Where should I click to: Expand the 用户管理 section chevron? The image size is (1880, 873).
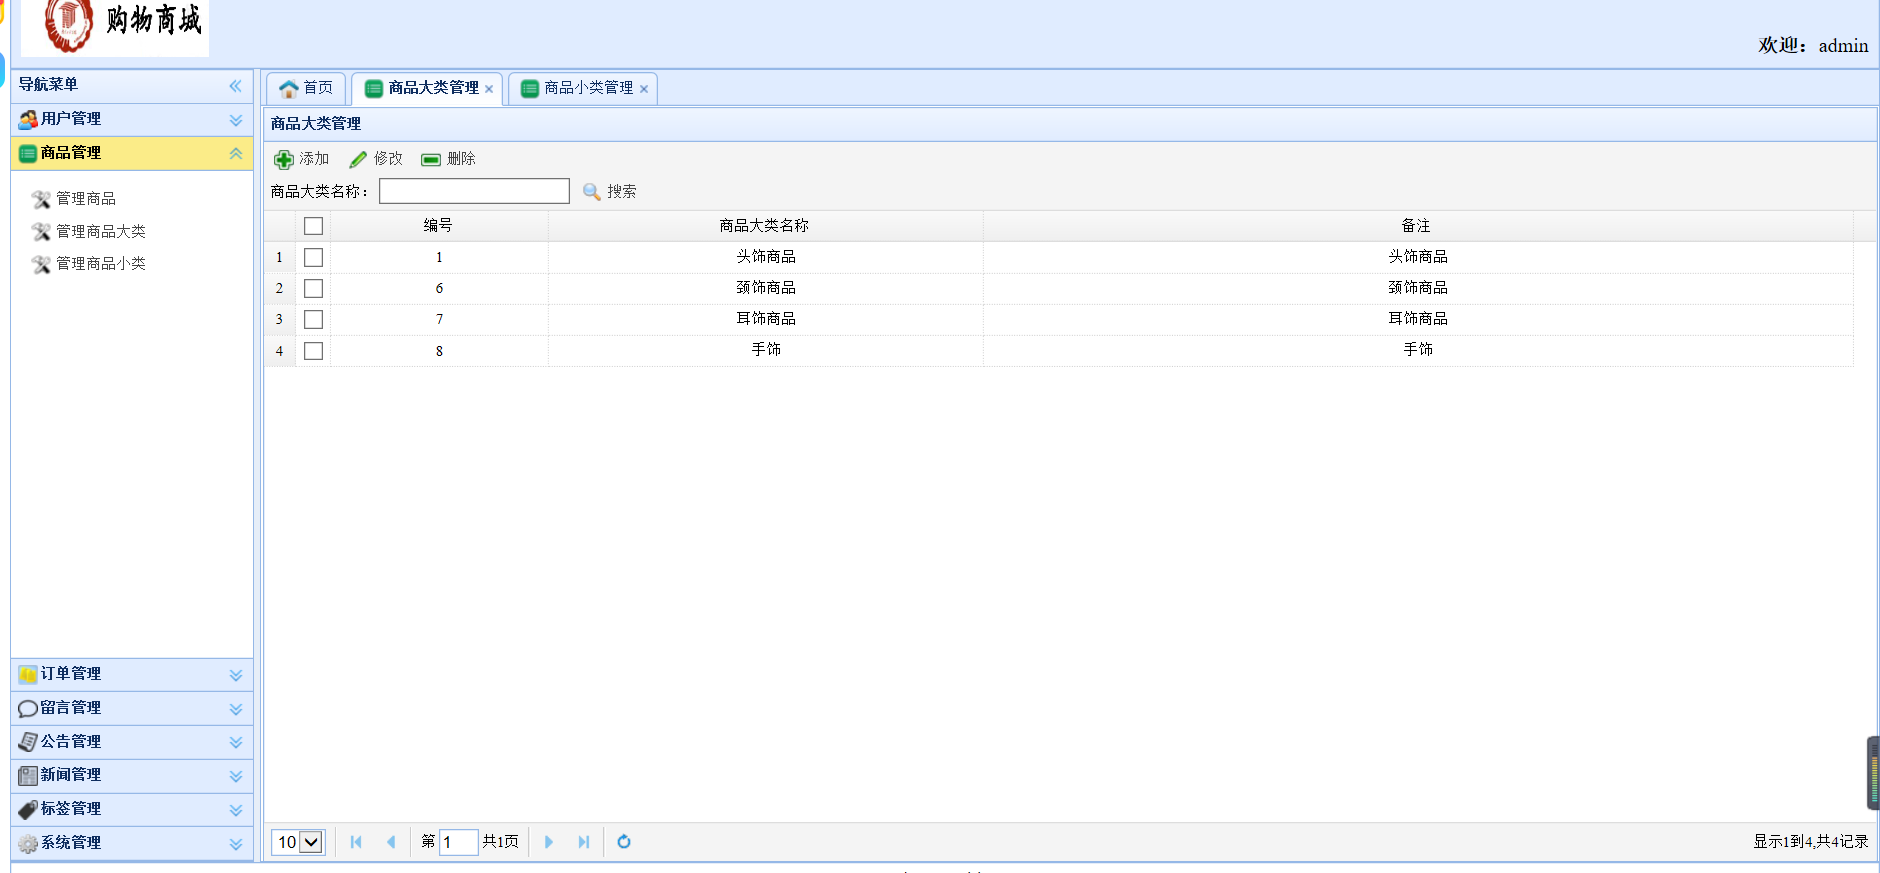click(236, 120)
